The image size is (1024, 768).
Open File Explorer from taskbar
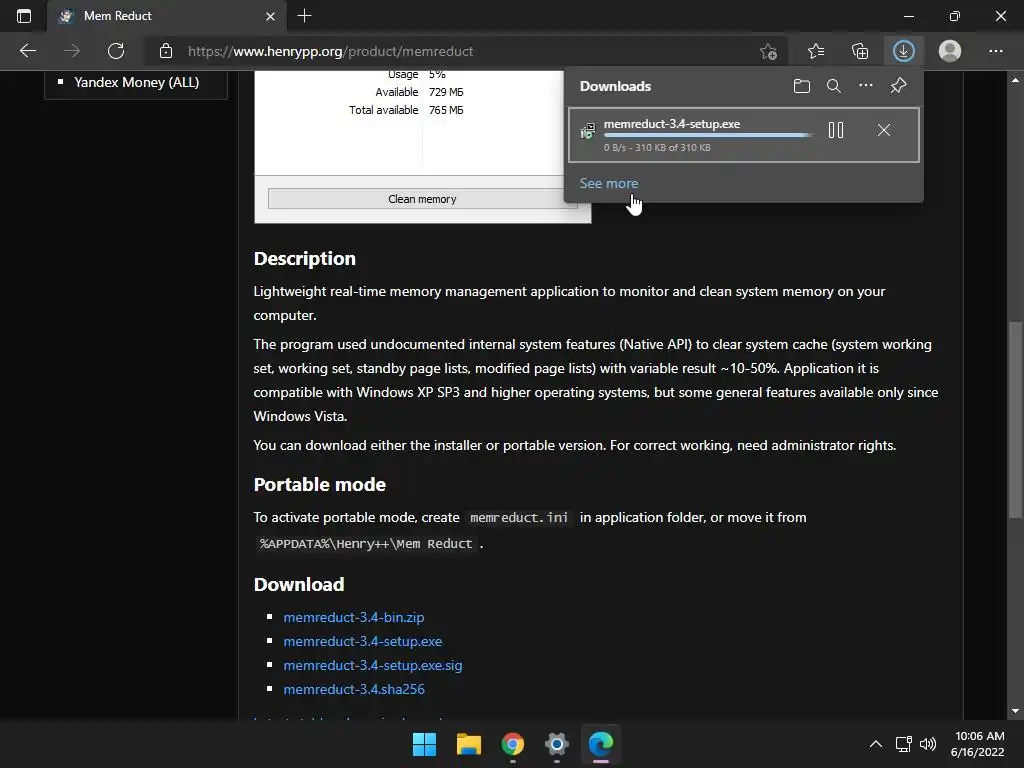pos(468,744)
